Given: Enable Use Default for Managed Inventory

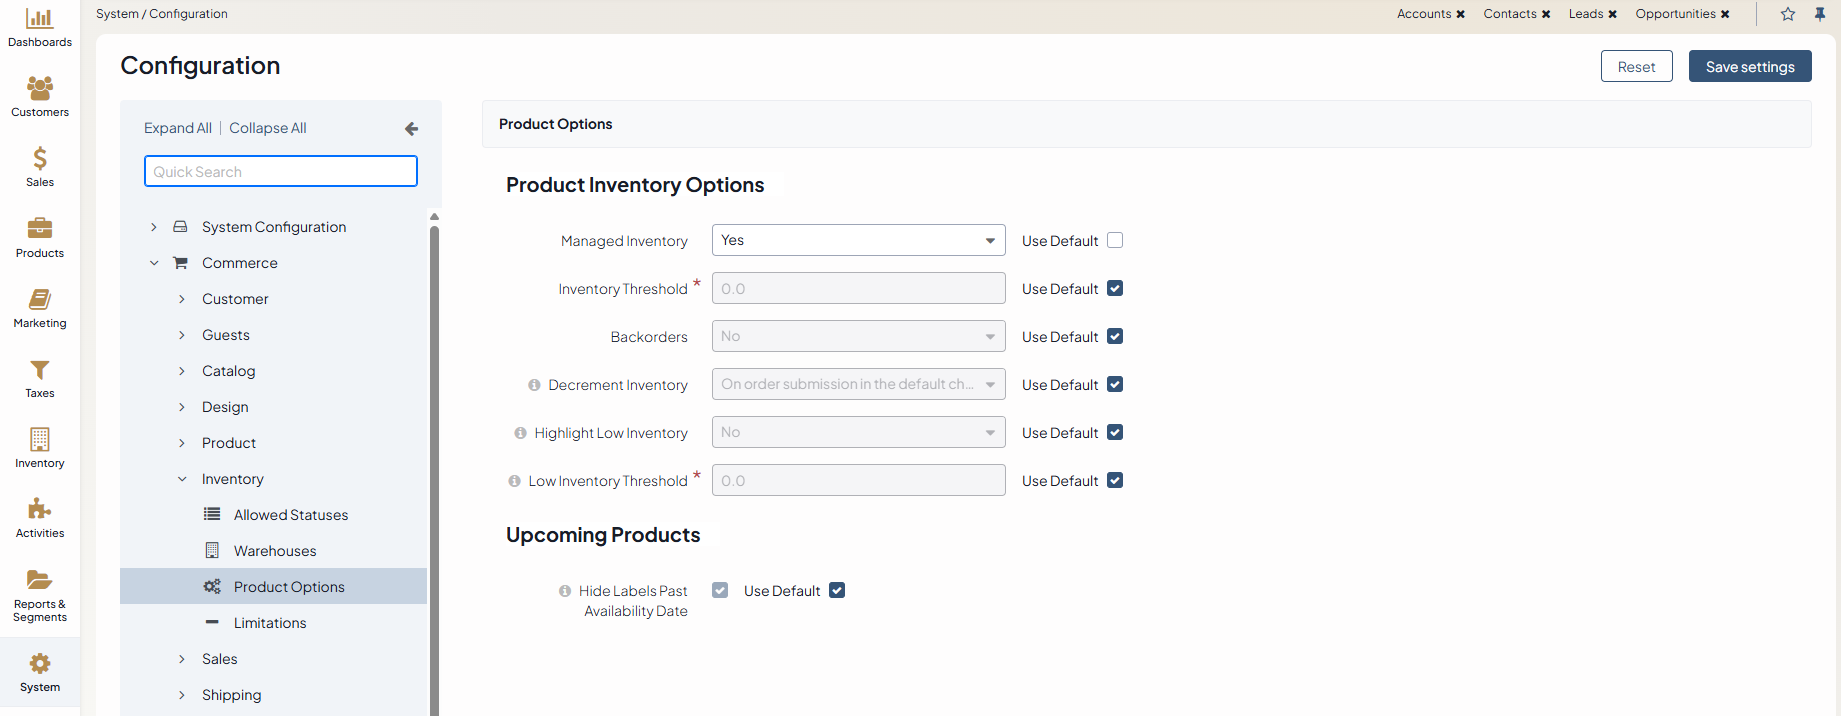Looking at the screenshot, I should [1115, 240].
